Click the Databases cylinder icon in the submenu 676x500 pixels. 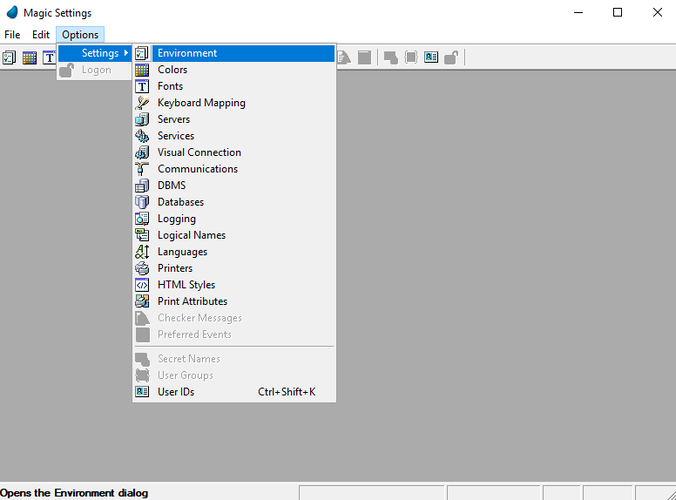(x=142, y=202)
